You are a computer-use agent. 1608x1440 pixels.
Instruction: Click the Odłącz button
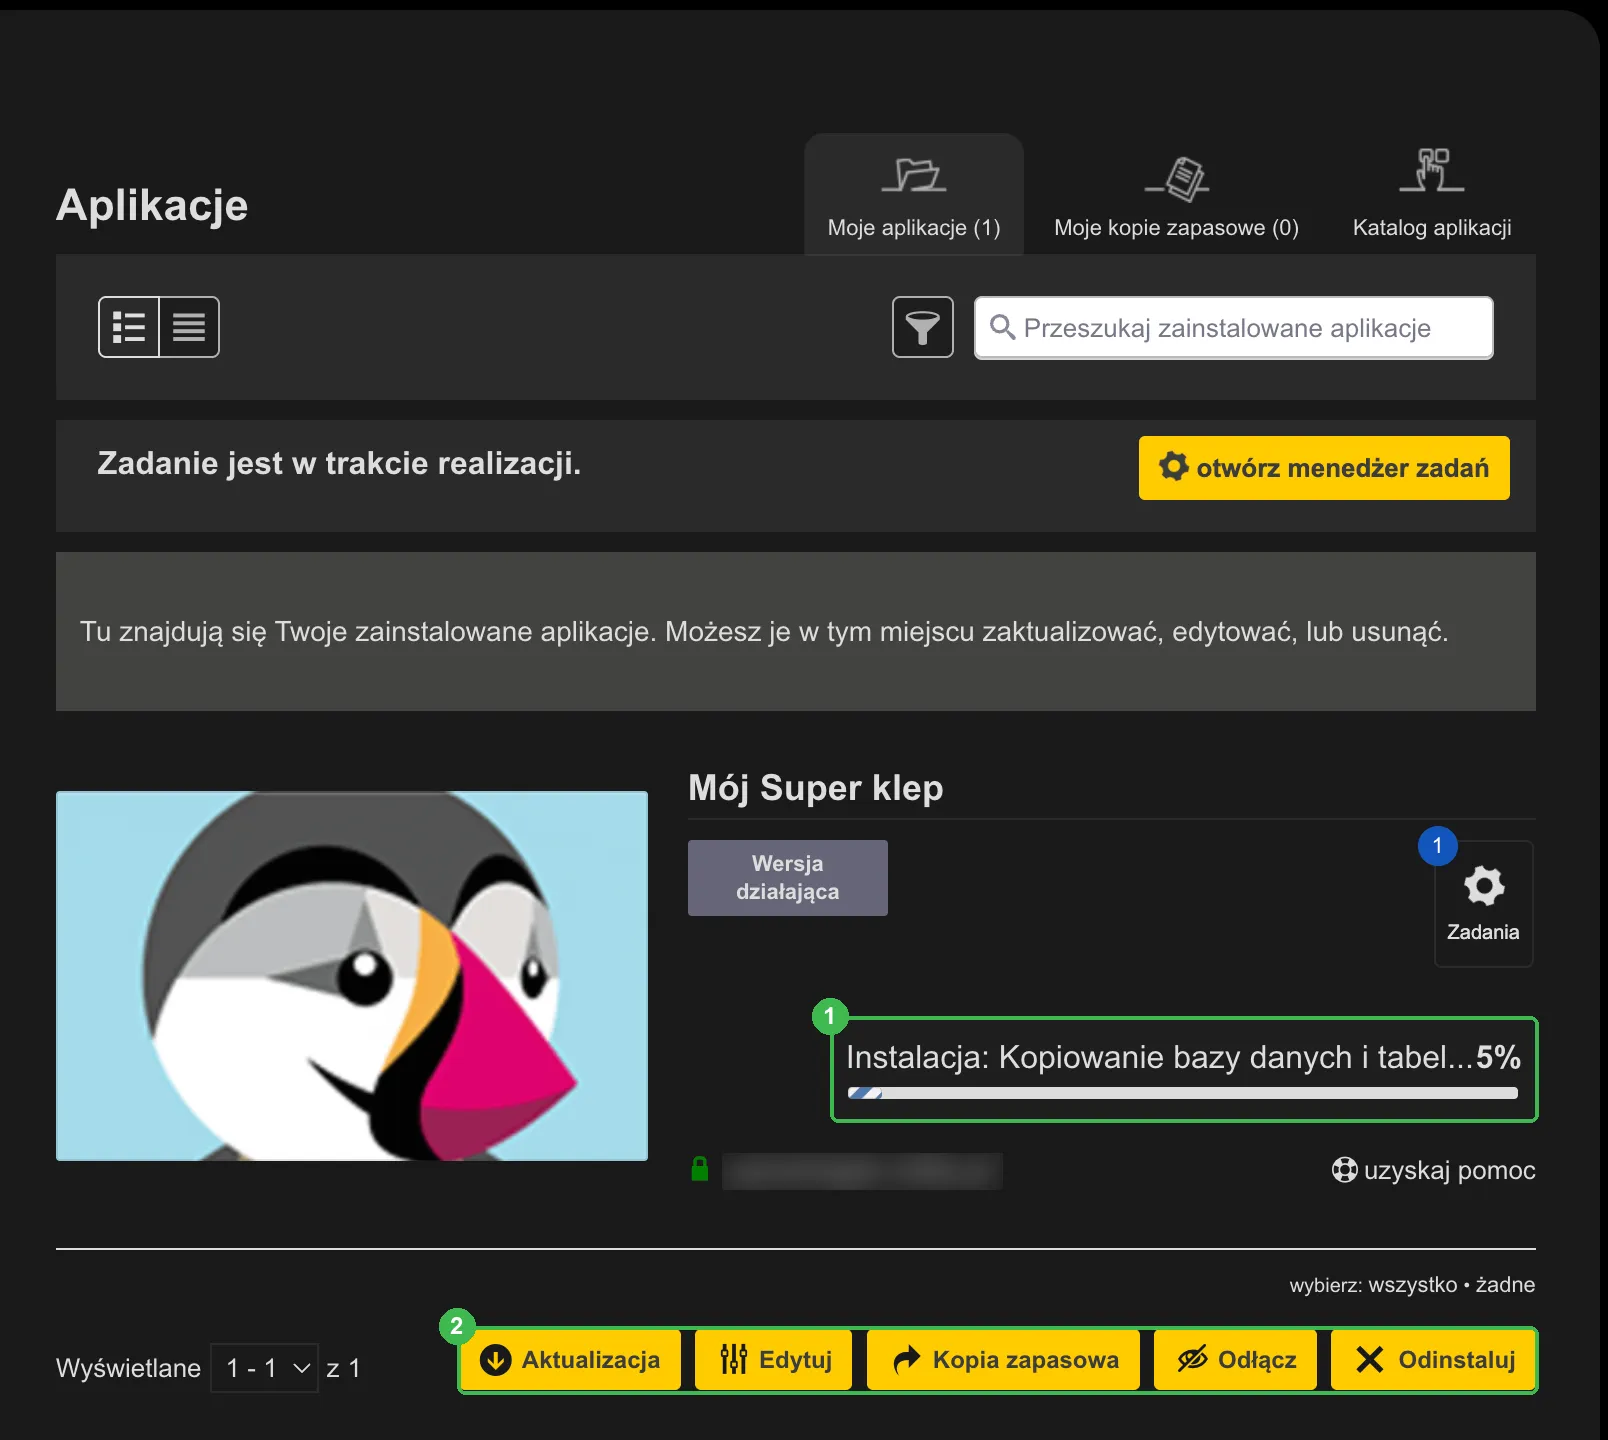[1235, 1360]
